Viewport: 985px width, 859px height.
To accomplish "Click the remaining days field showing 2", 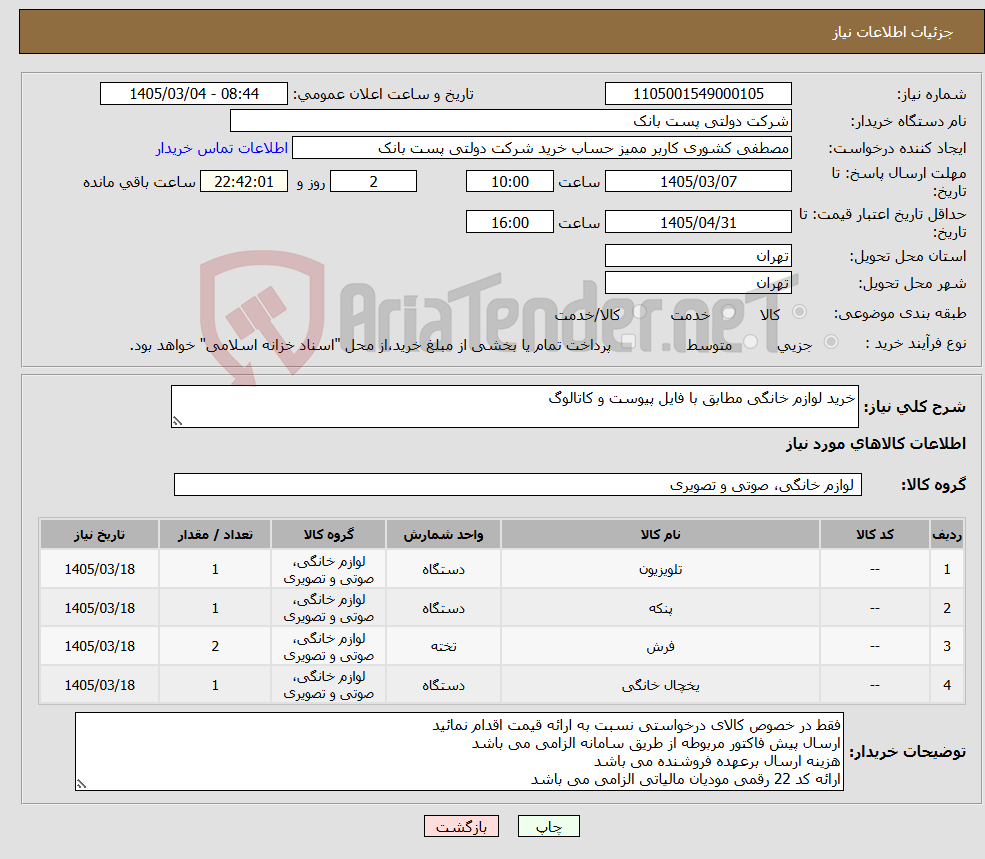I will click(373, 182).
